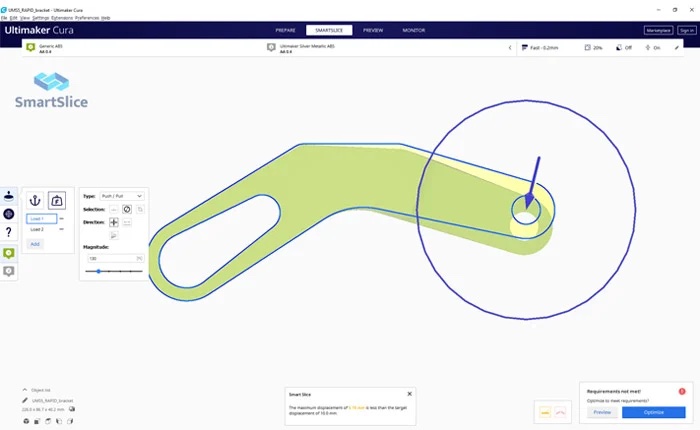Click the cube icon beside model dimensions
Image resolution: width=700 pixels, height=430 pixels.
coord(72,409)
